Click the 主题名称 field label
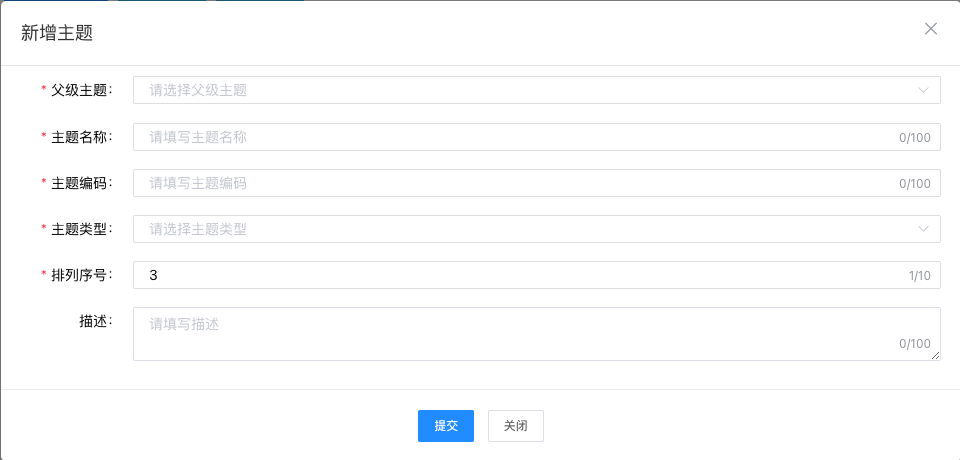This screenshot has height=460, width=960. [x=82, y=137]
